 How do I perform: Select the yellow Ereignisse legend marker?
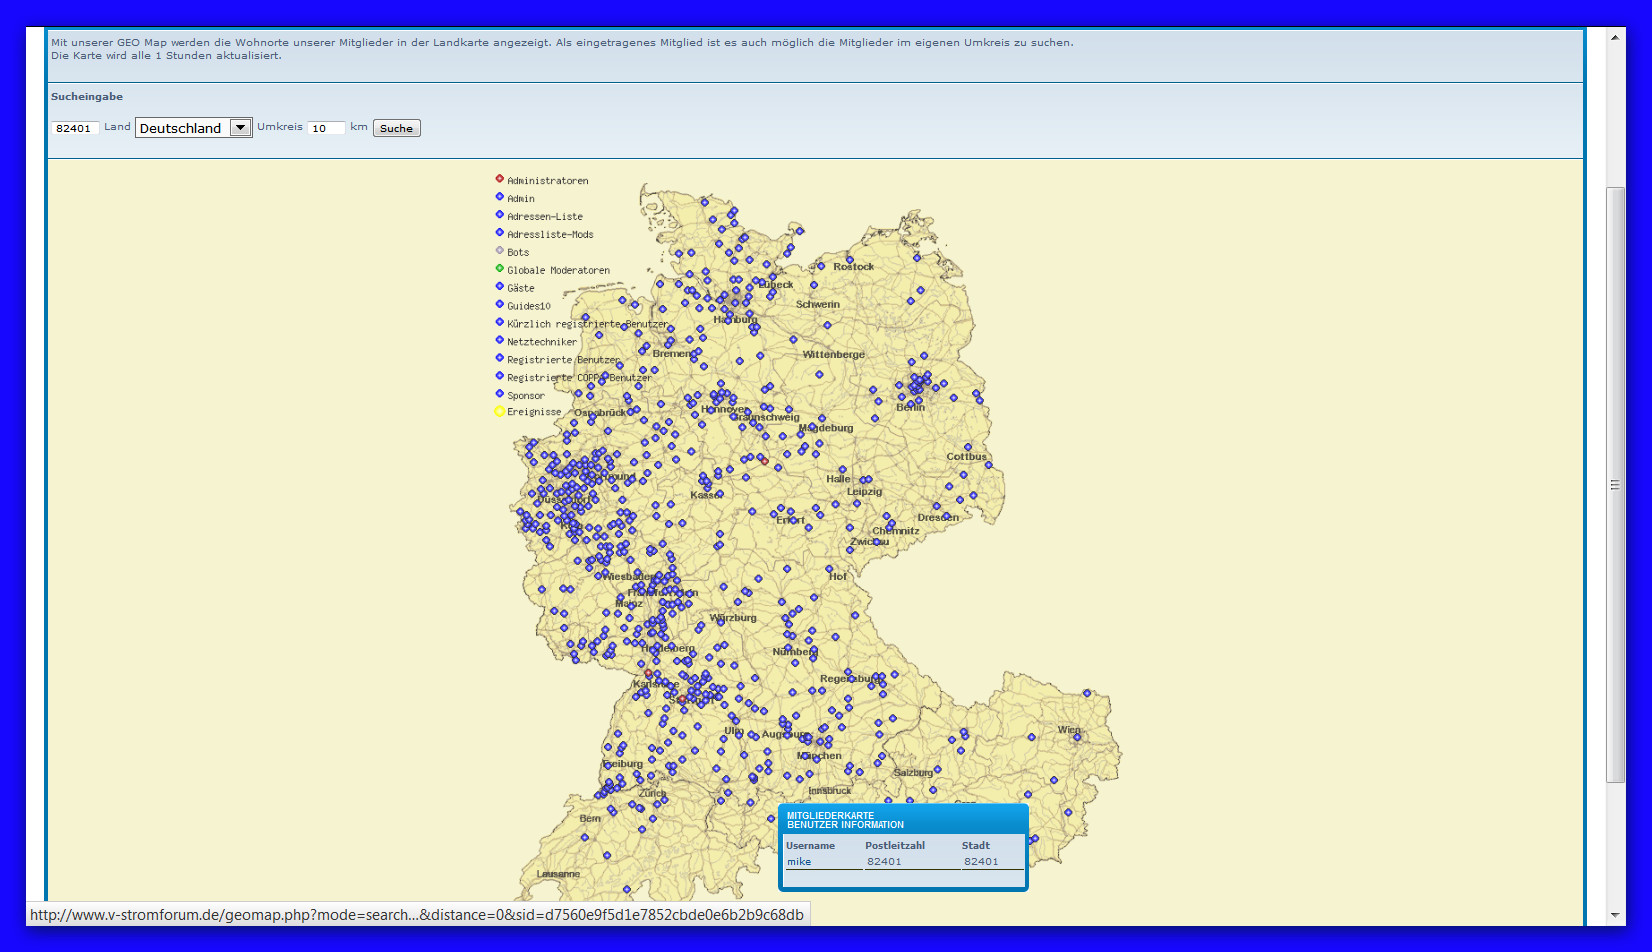tap(500, 411)
